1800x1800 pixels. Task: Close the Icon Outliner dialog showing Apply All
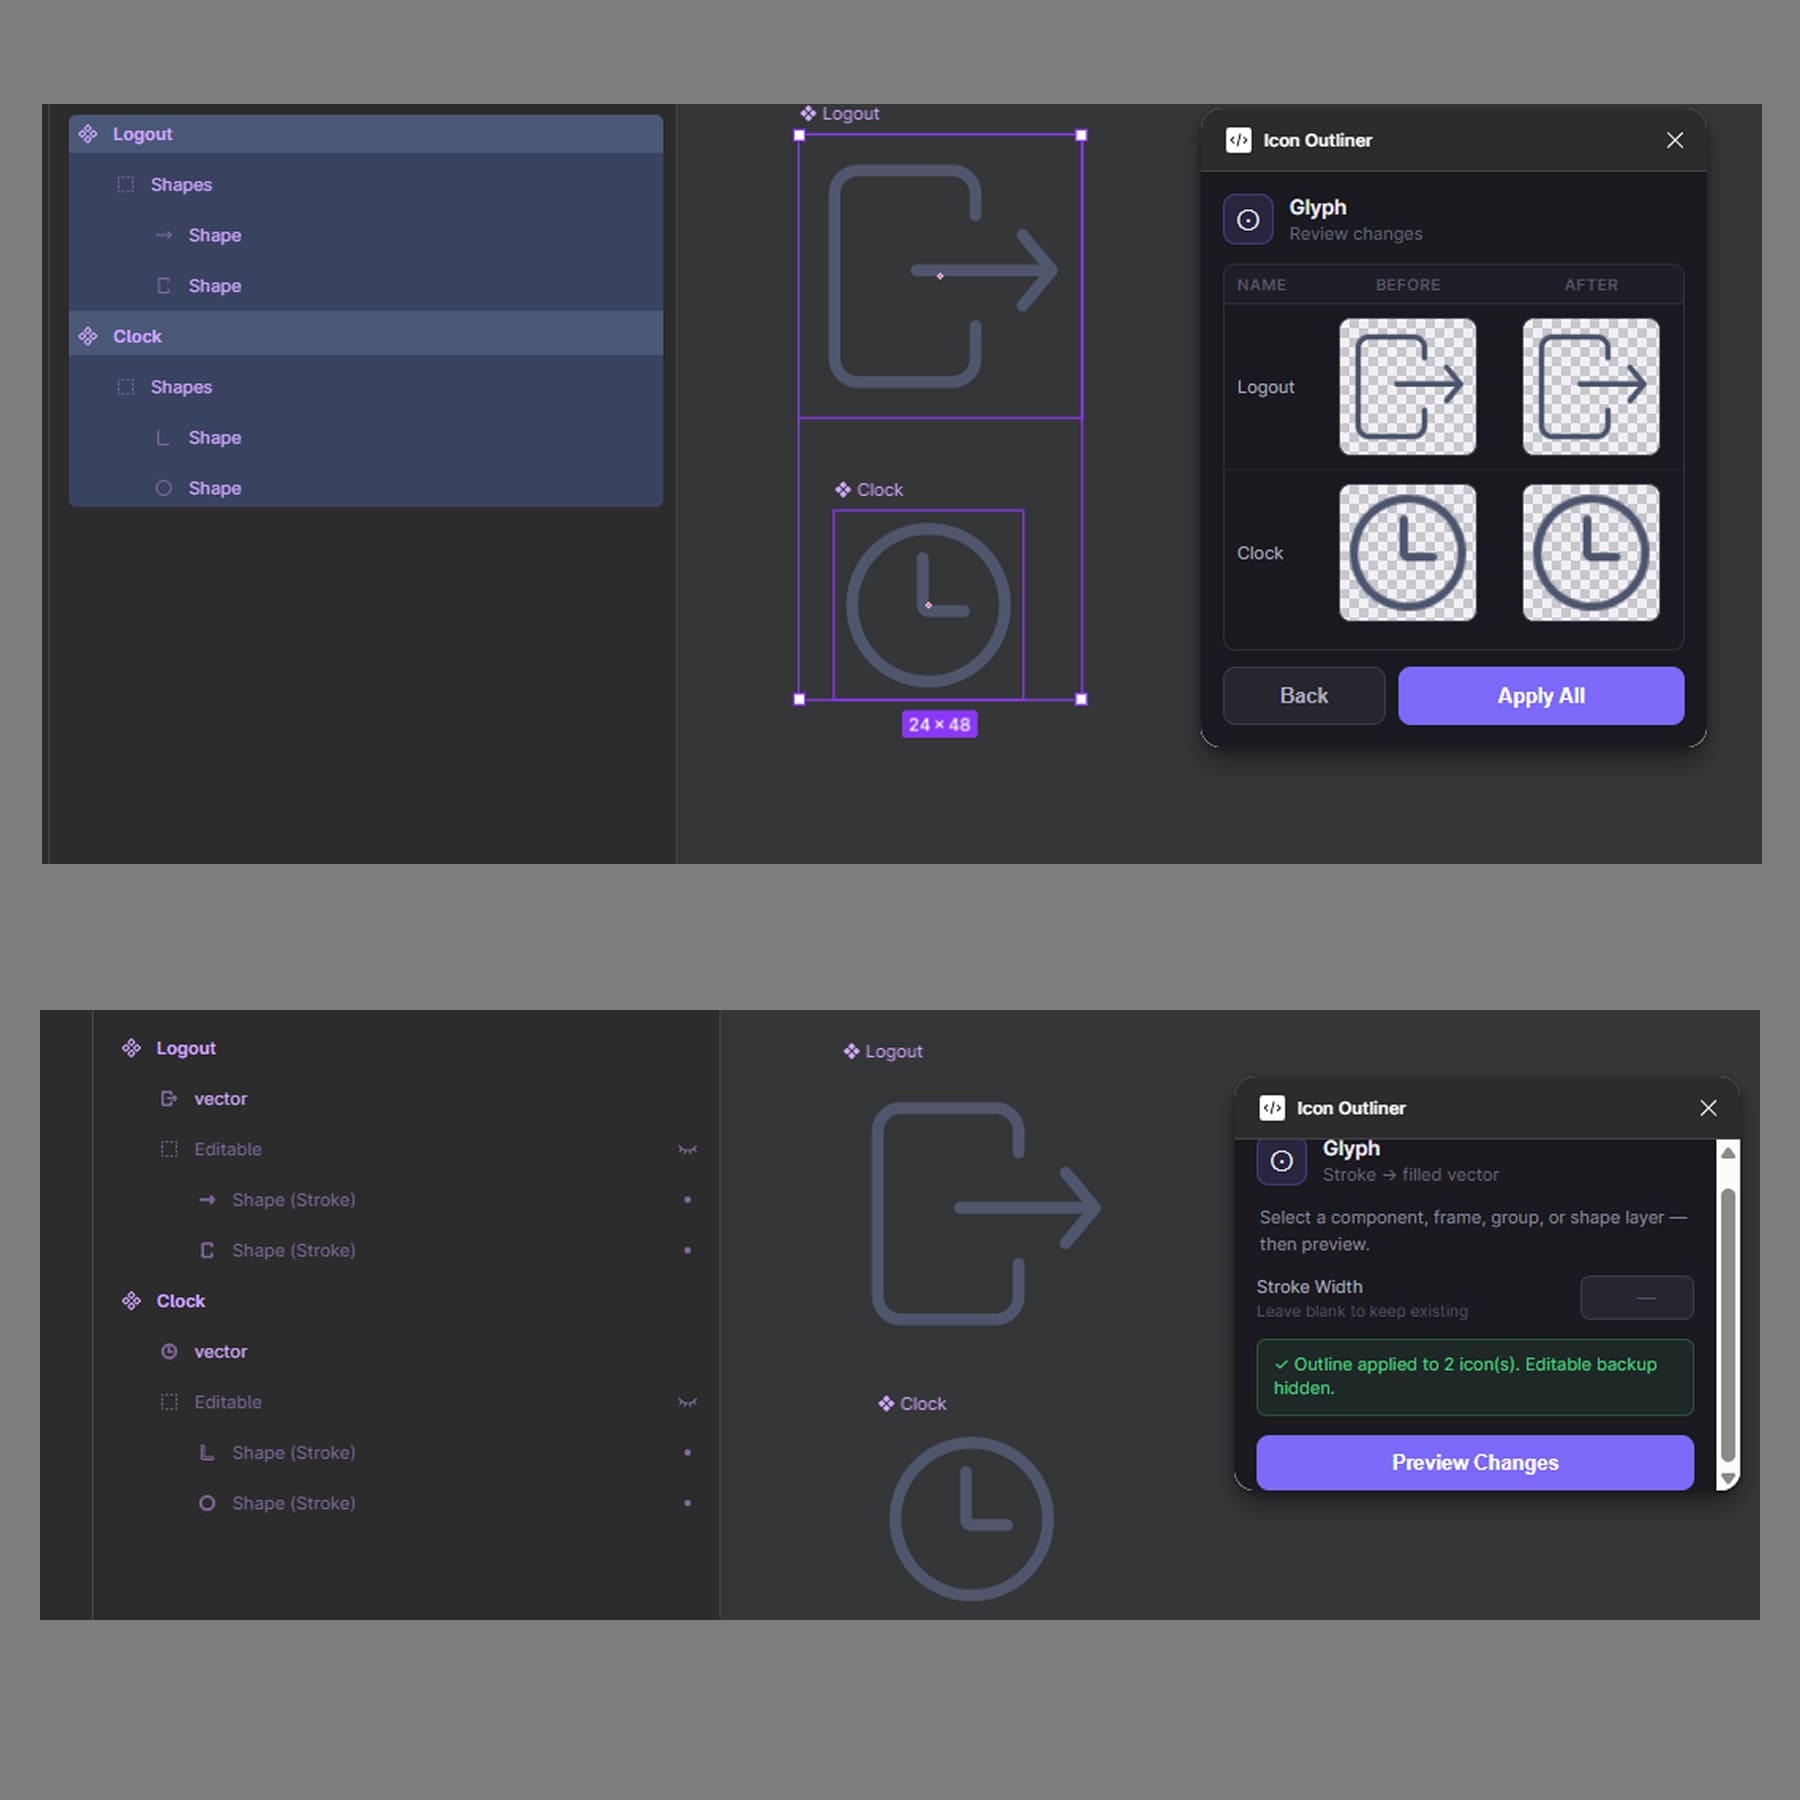click(1675, 140)
